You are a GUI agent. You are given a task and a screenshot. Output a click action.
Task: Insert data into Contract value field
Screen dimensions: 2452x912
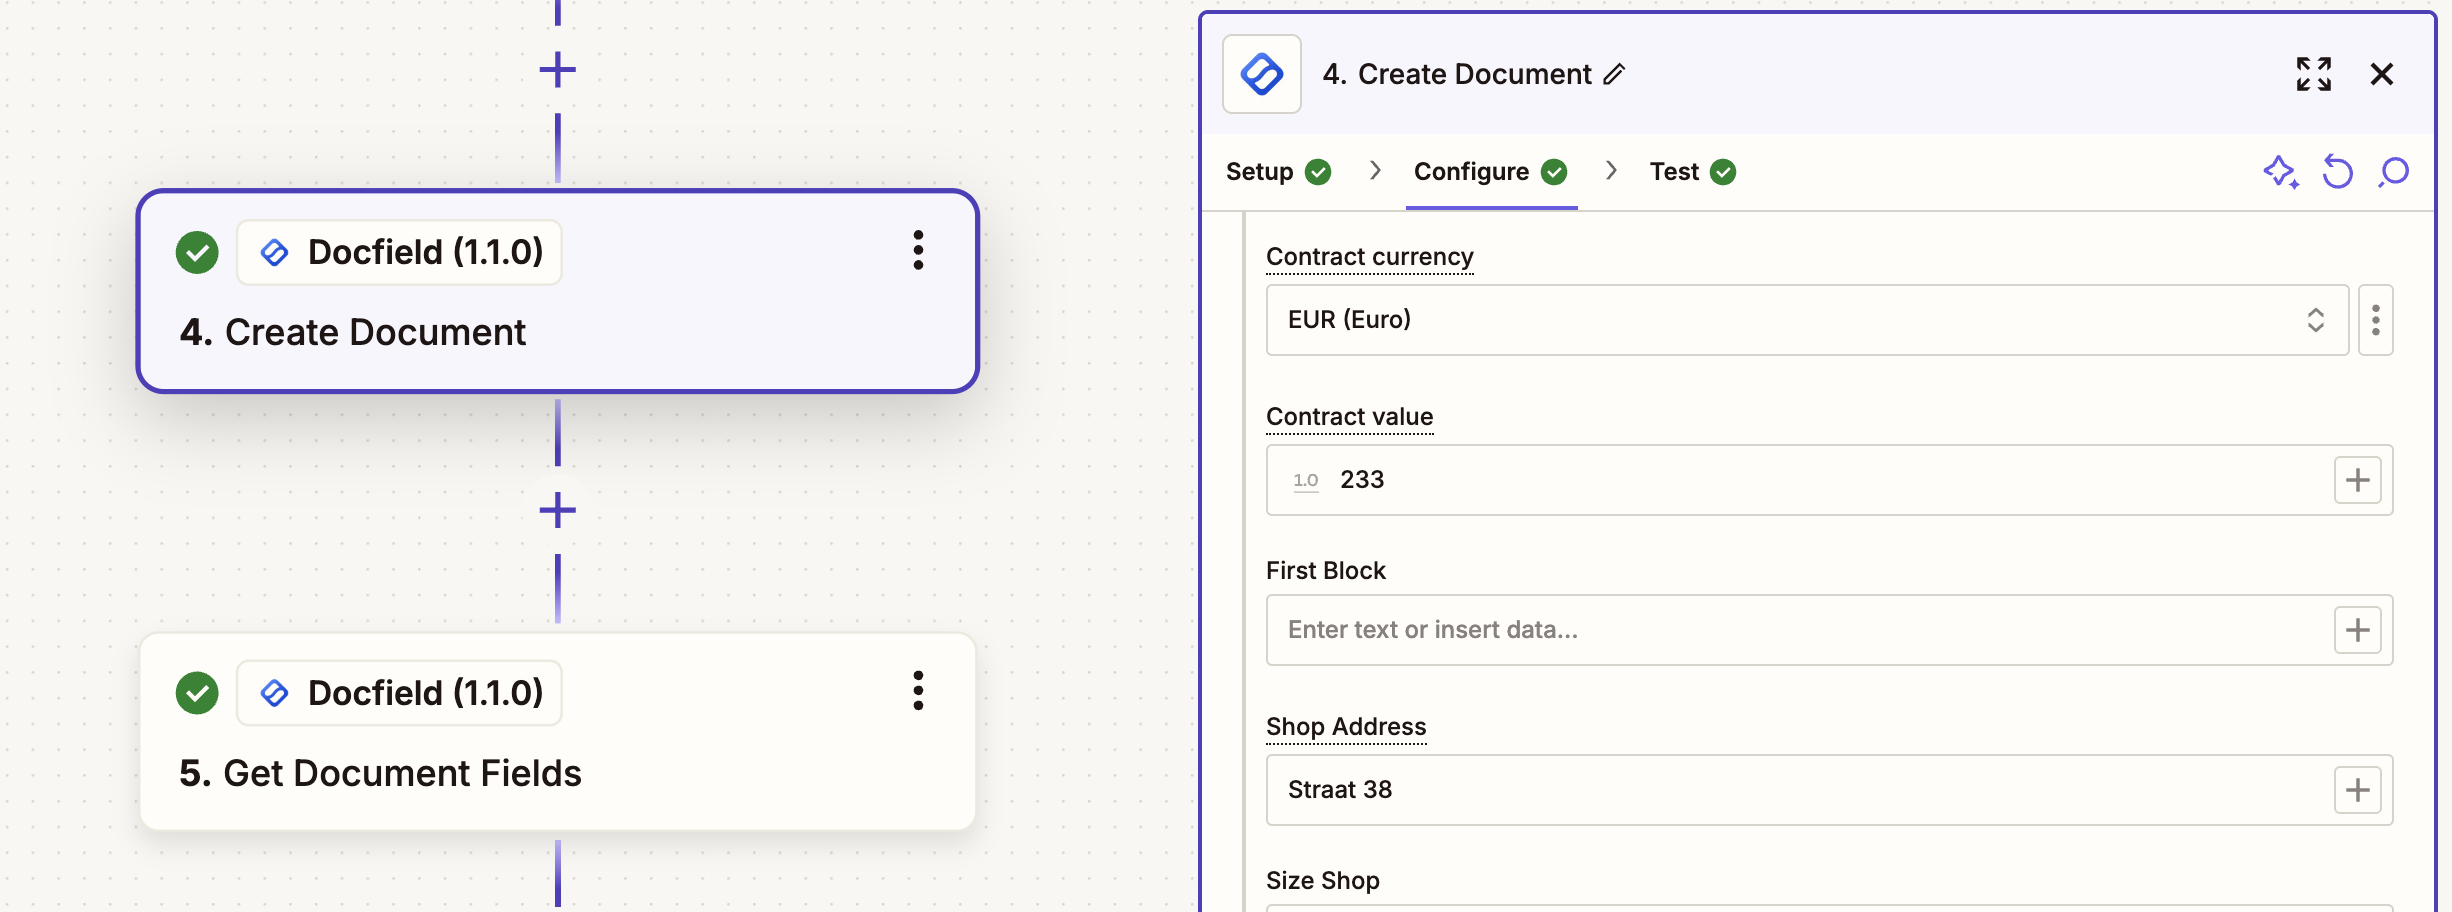point(2358,480)
